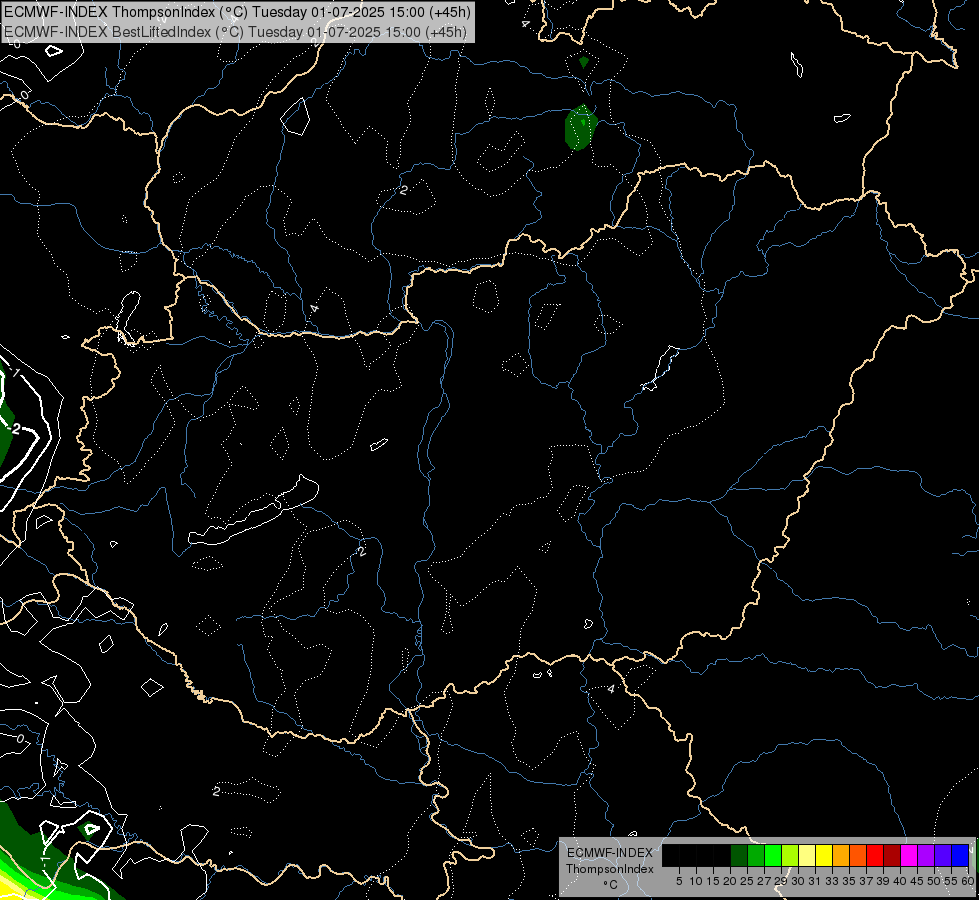
Task: Click the ThompsonIndex label in the legend
Action: (x=609, y=869)
